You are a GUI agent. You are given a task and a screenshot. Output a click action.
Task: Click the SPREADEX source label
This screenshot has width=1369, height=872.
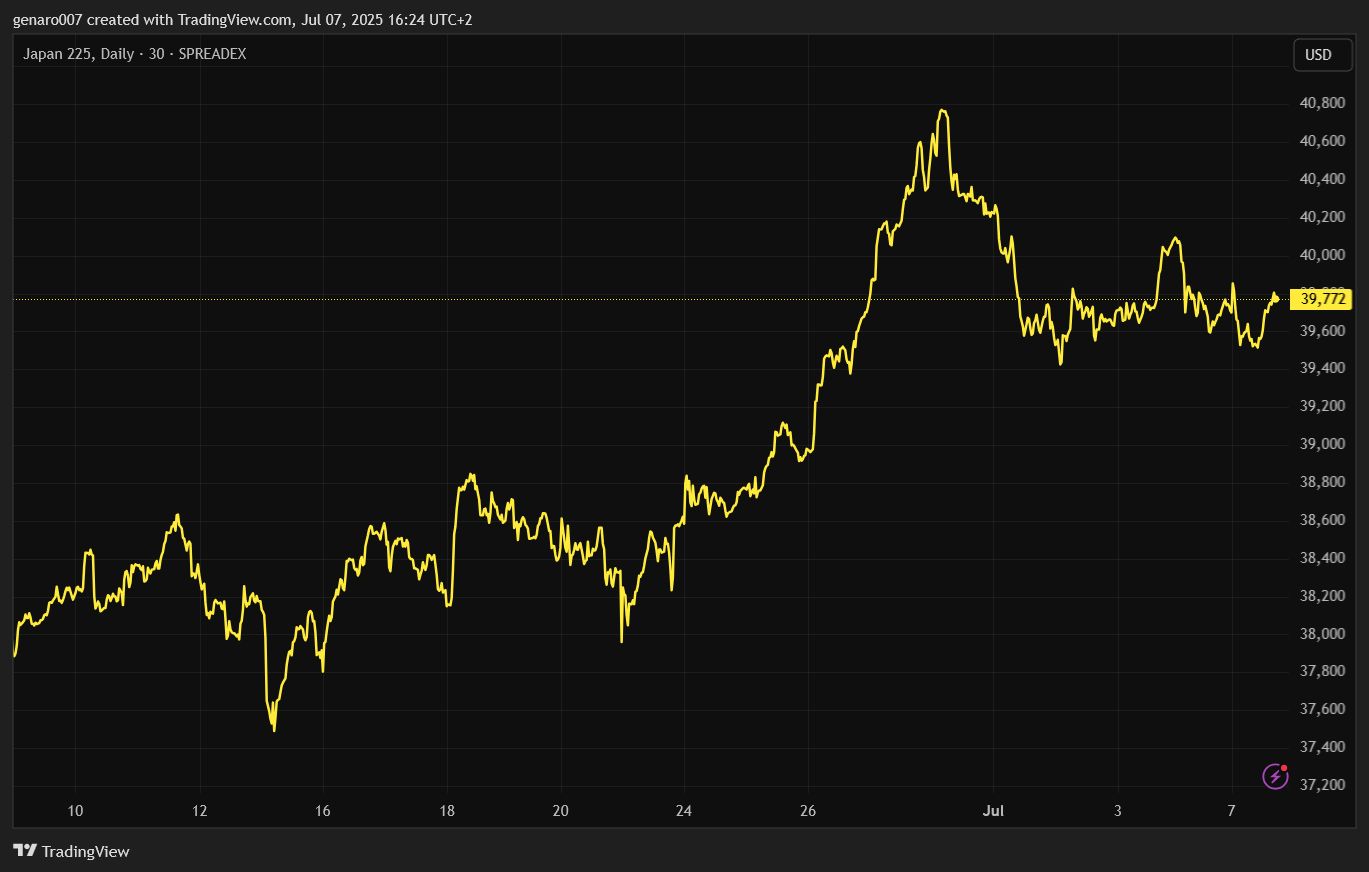(x=212, y=54)
